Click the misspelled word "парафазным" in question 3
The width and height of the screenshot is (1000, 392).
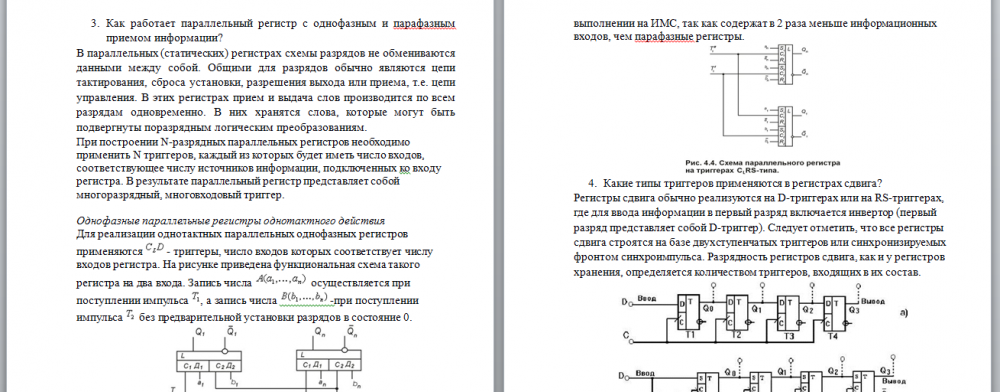point(424,24)
